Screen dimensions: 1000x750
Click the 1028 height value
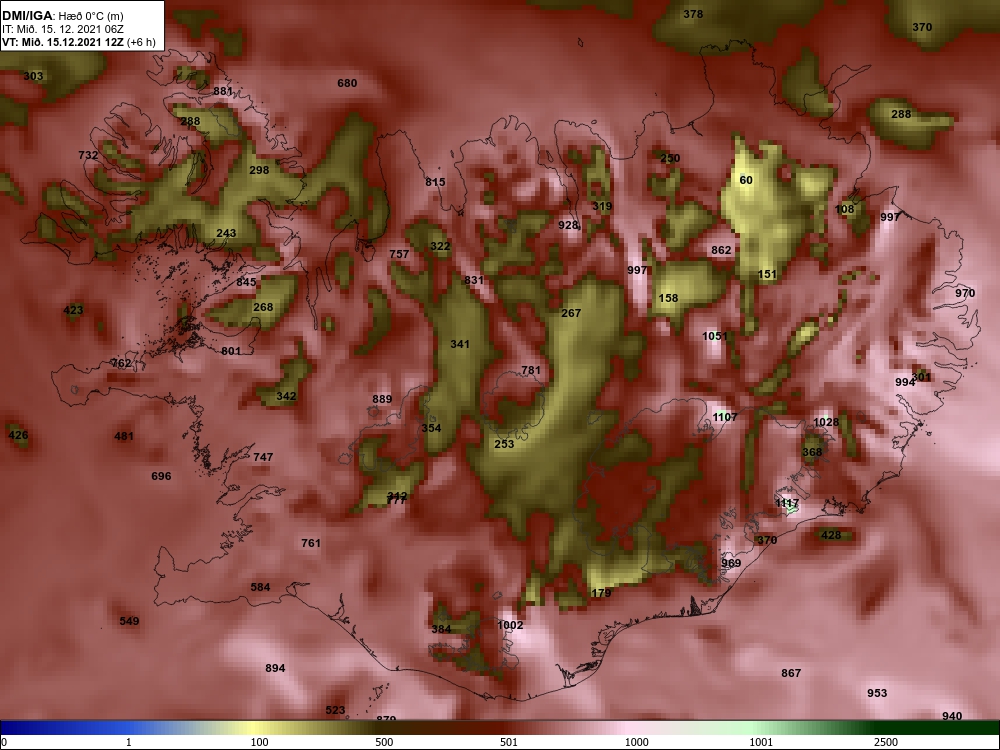coord(827,422)
